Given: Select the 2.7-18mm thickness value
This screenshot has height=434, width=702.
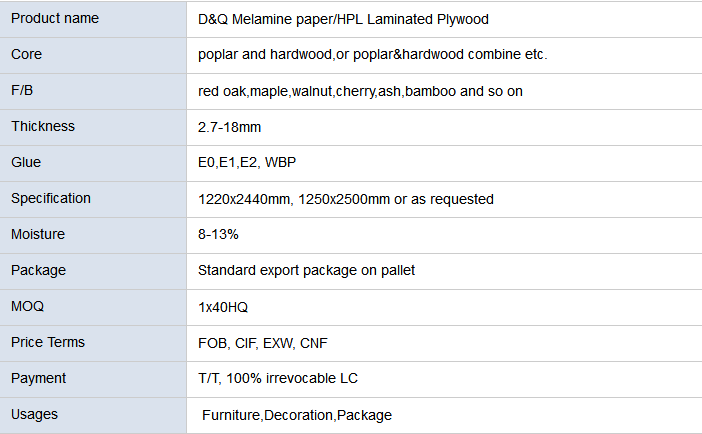Looking at the screenshot, I should [x=232, y=127].
